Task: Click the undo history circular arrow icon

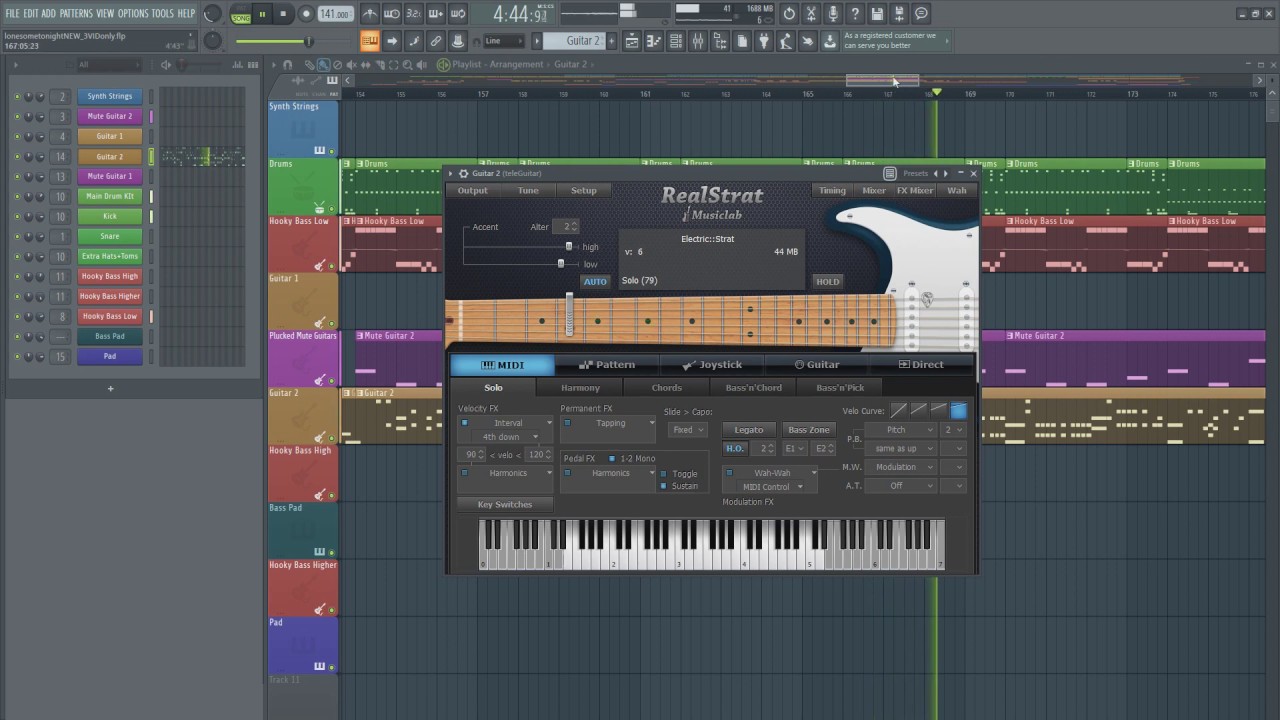Action: click(789, 14)
